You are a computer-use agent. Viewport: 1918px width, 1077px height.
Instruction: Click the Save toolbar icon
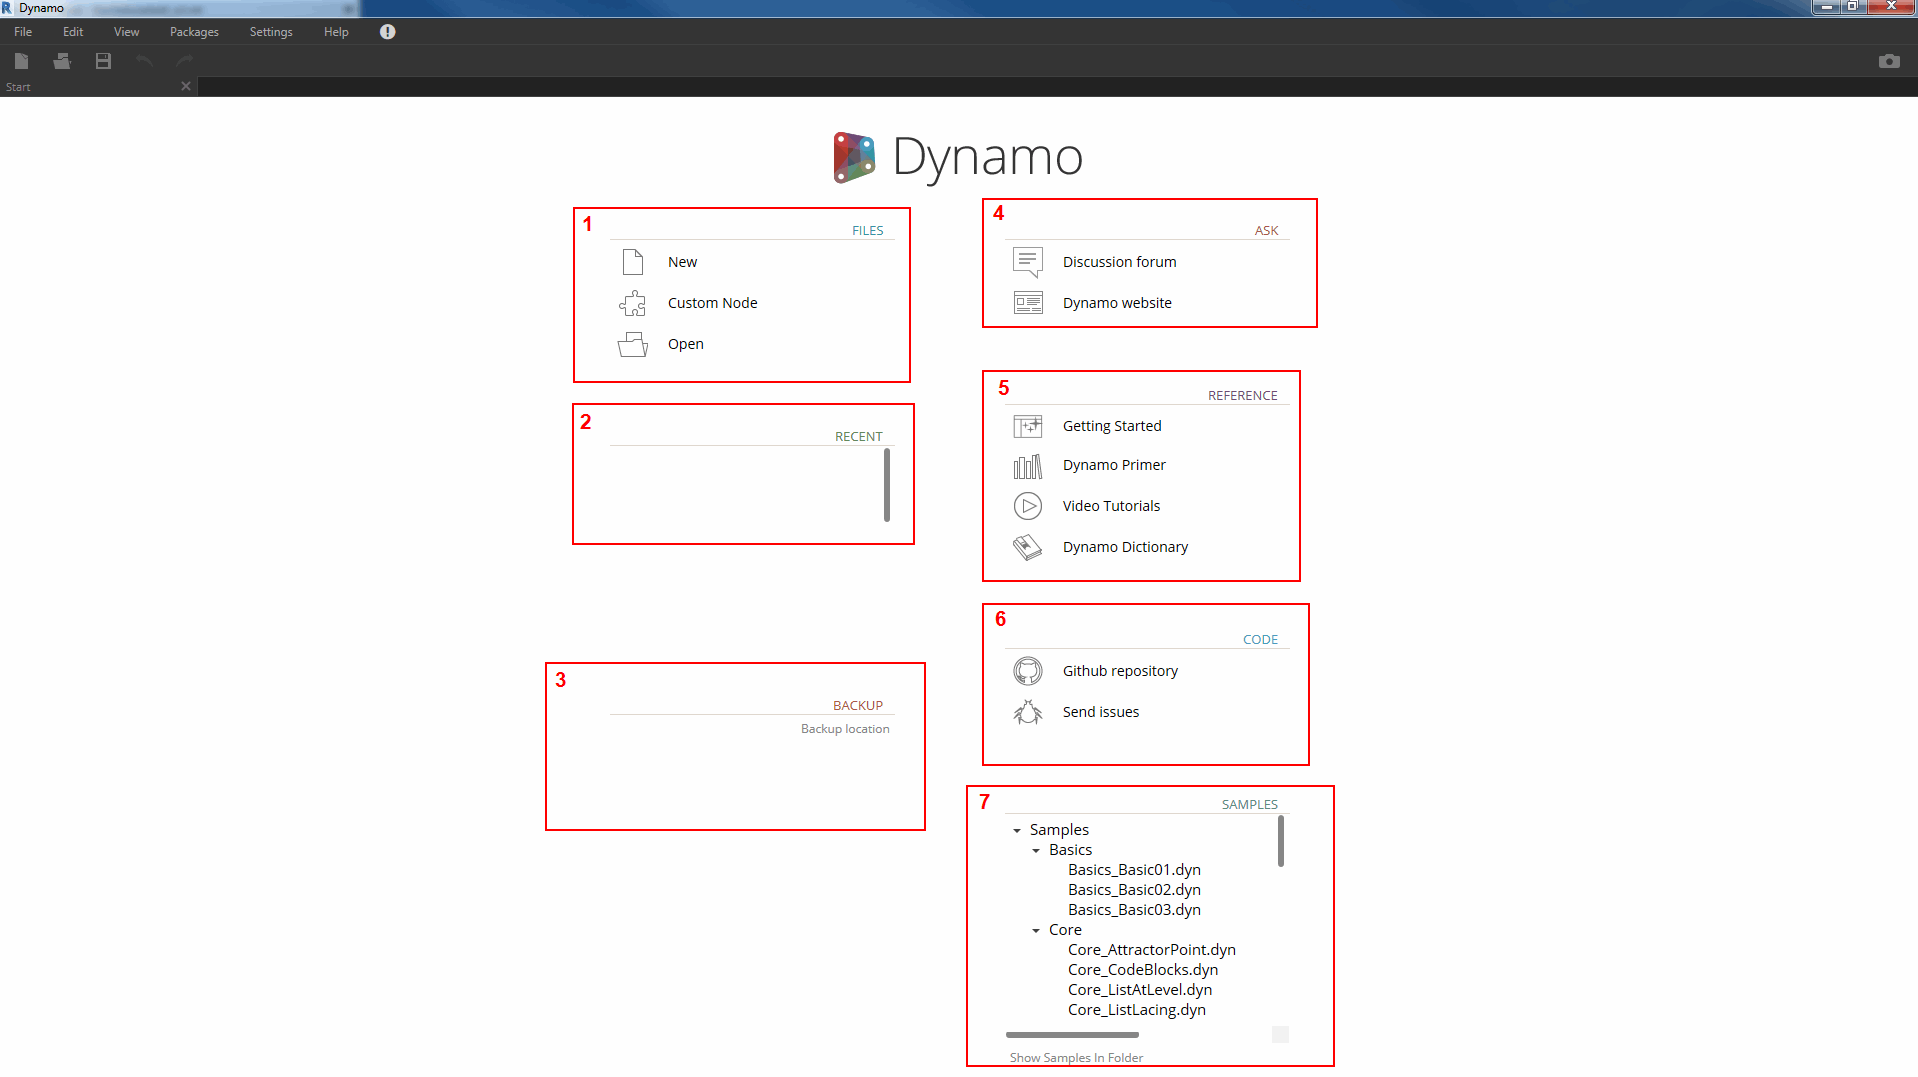coord(103,61)
